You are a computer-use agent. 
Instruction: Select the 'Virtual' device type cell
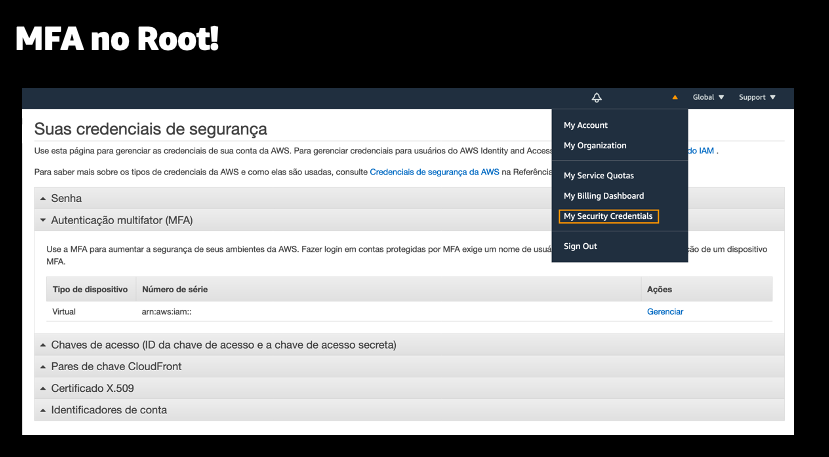(64, 312)
